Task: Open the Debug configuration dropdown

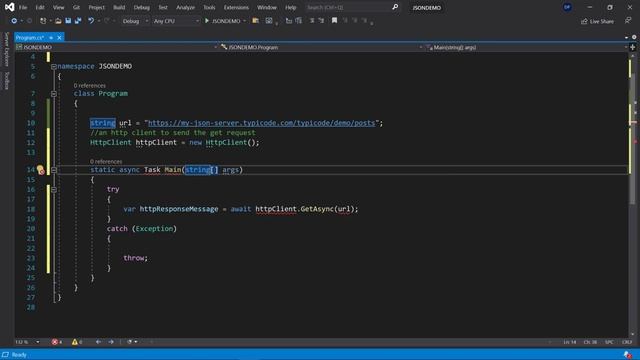Action: tap(135, 21)
